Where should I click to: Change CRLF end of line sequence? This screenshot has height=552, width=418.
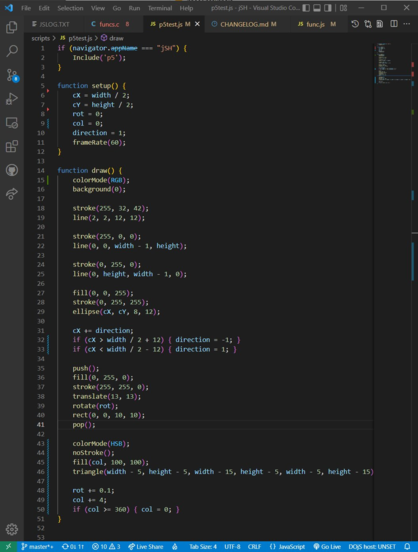point(254,547)
